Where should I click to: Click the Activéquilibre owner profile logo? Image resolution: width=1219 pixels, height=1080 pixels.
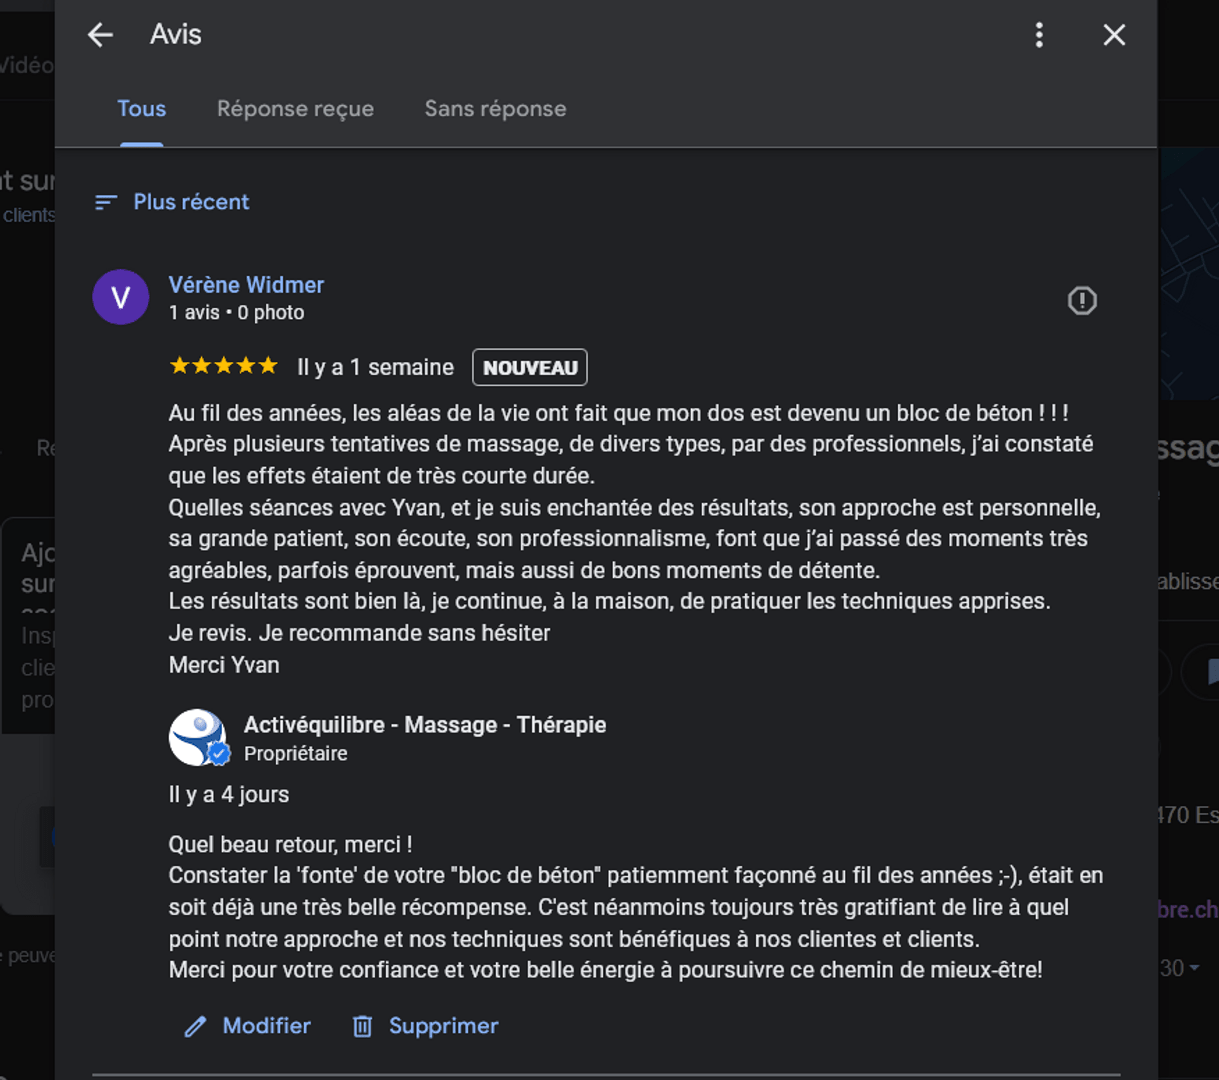coord(198,737)
